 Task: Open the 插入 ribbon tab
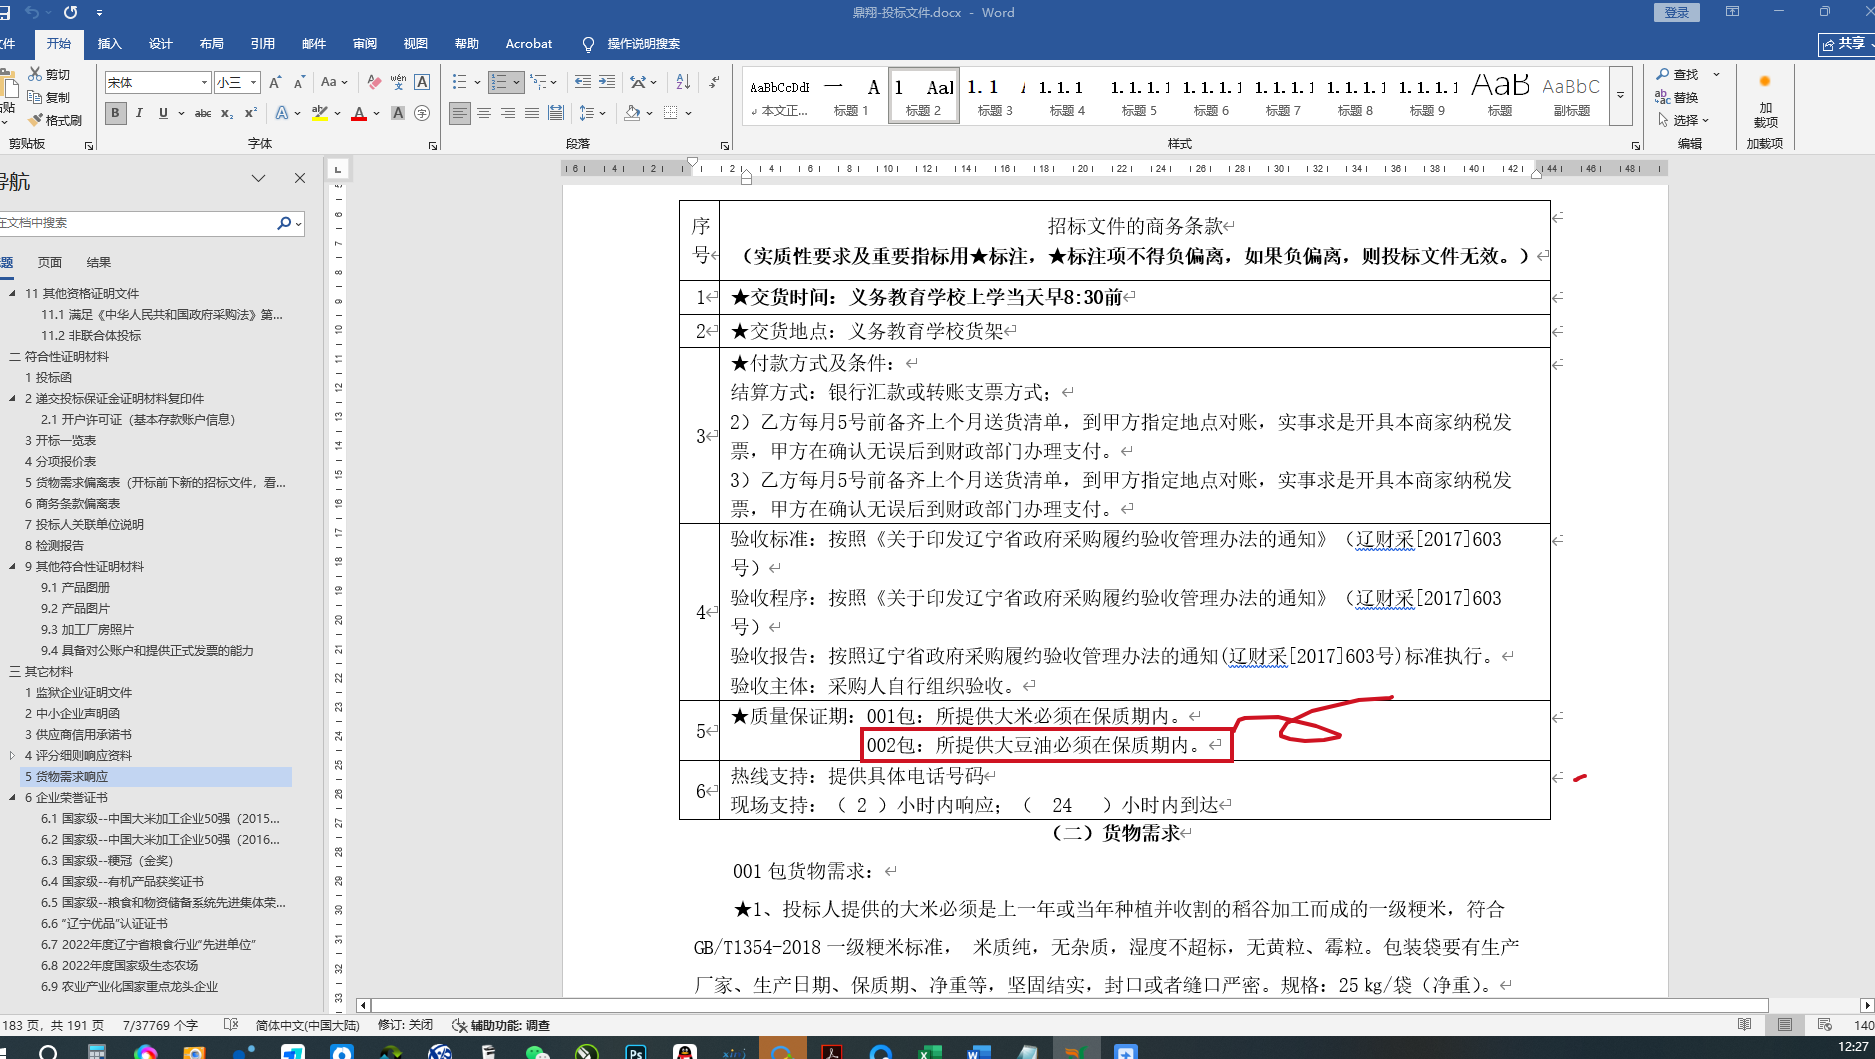(x=109, y=44)
